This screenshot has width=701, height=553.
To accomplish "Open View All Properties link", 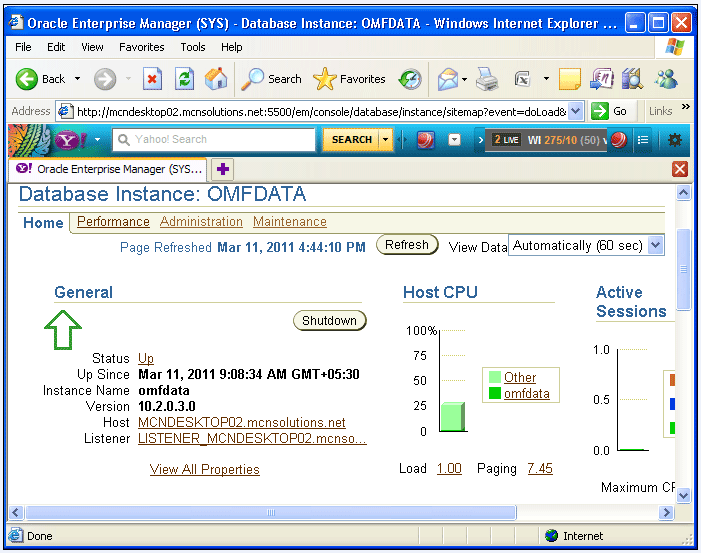I will pyautogui.click(x=204, y=469).
